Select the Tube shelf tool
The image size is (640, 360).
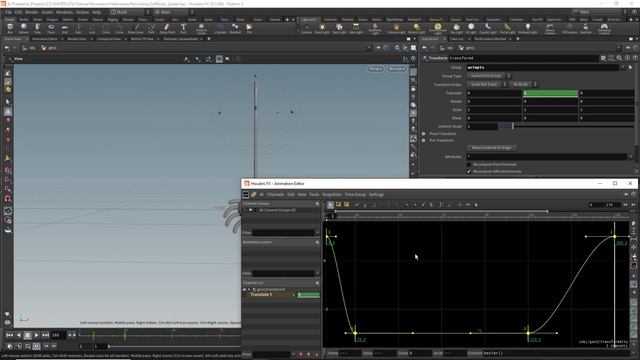coord(37,29)
